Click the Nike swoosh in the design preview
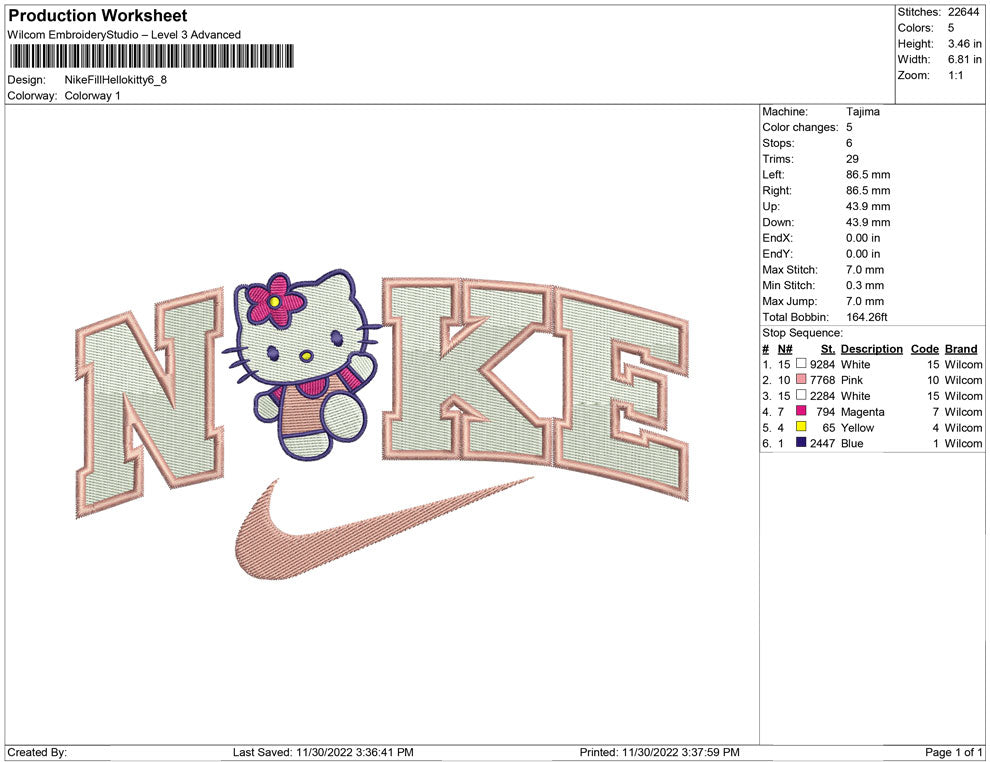 coord(385,528)
